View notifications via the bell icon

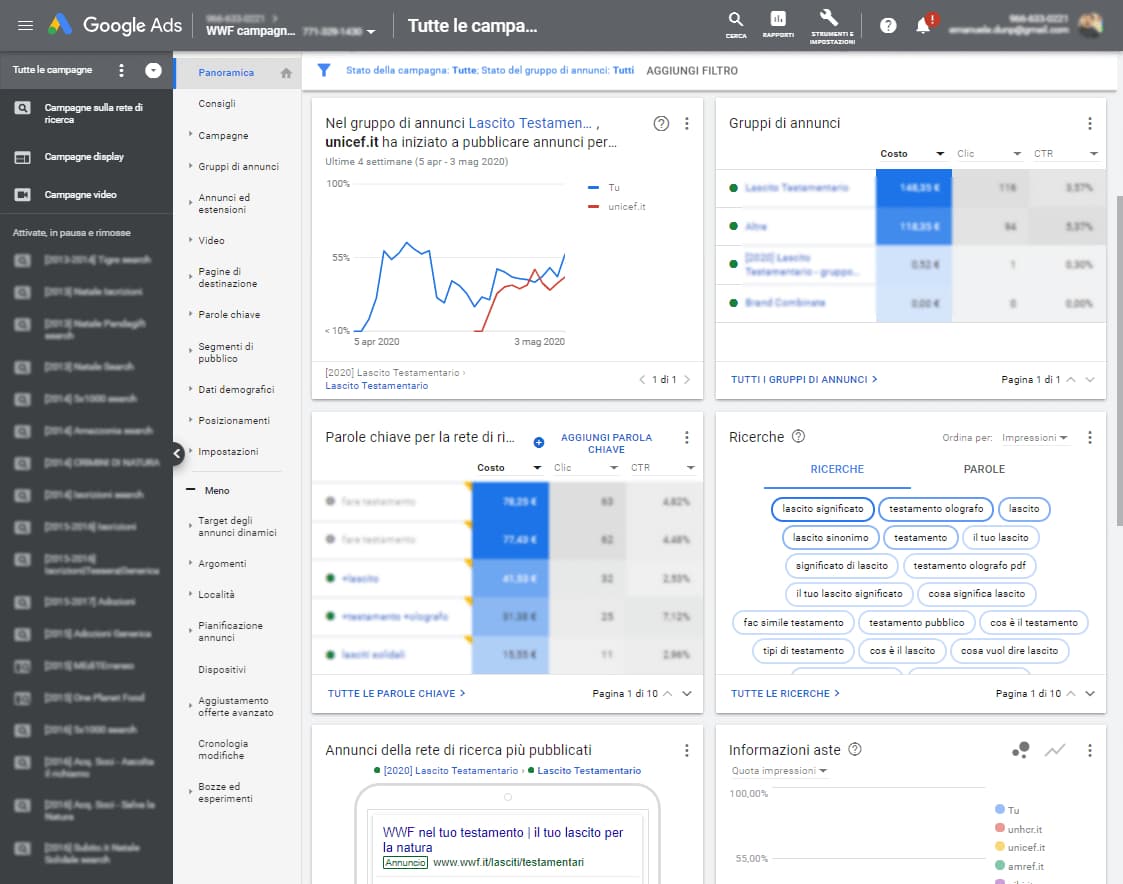(x=924, y=26)
